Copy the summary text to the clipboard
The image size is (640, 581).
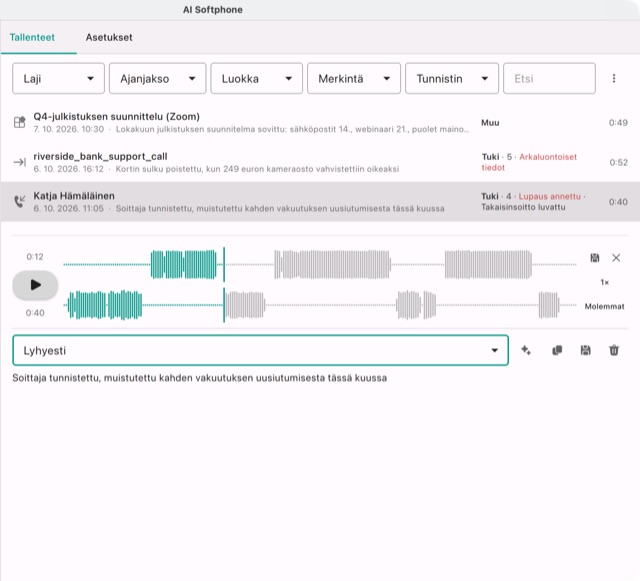tap(557, 350)
